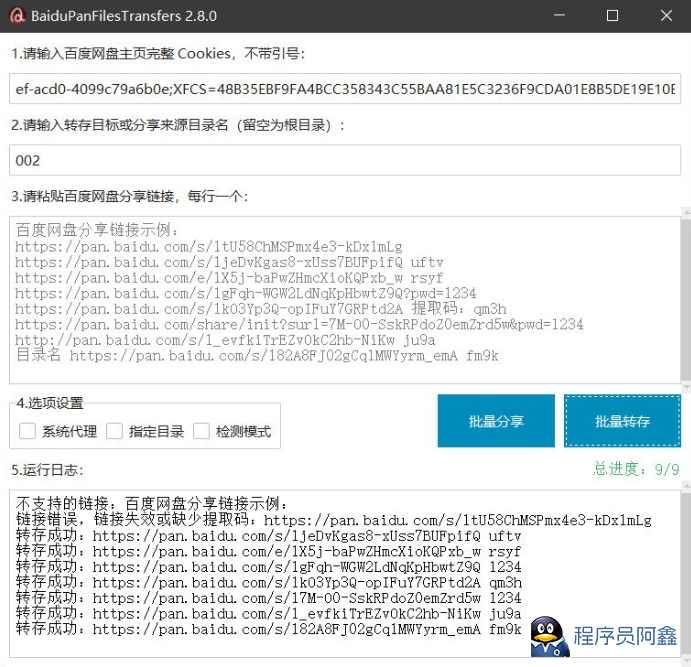
Task: Click the log line '不支持的链接'
Action: click(152, 503)
